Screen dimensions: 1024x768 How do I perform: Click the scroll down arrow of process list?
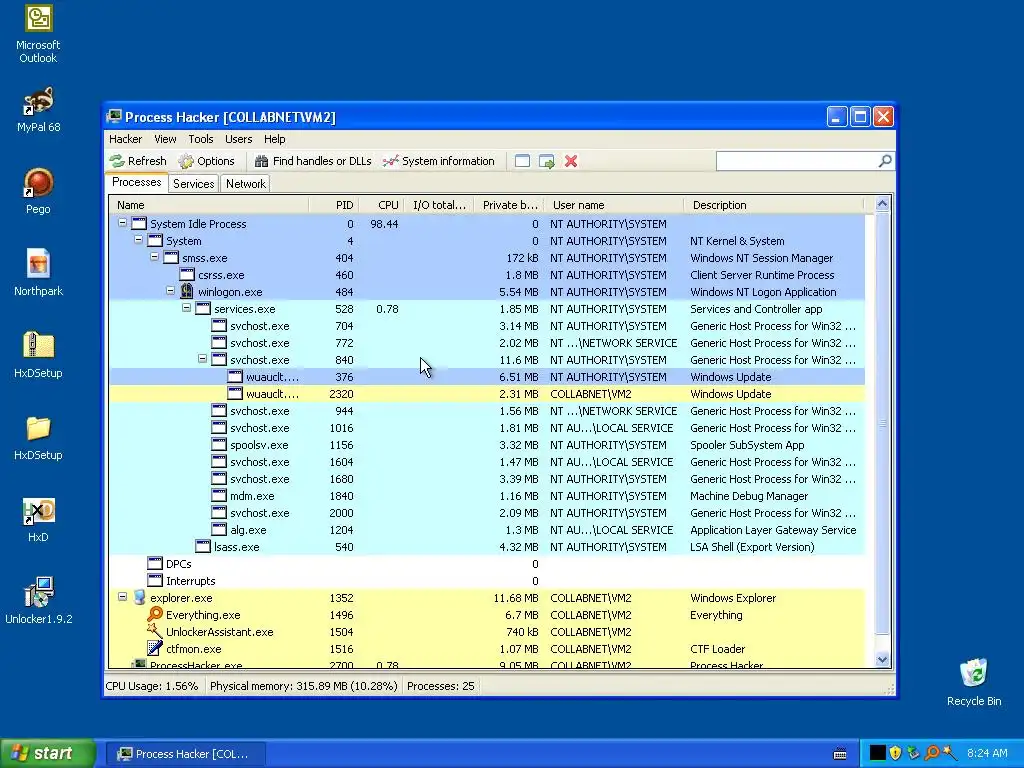coord(882,660)
